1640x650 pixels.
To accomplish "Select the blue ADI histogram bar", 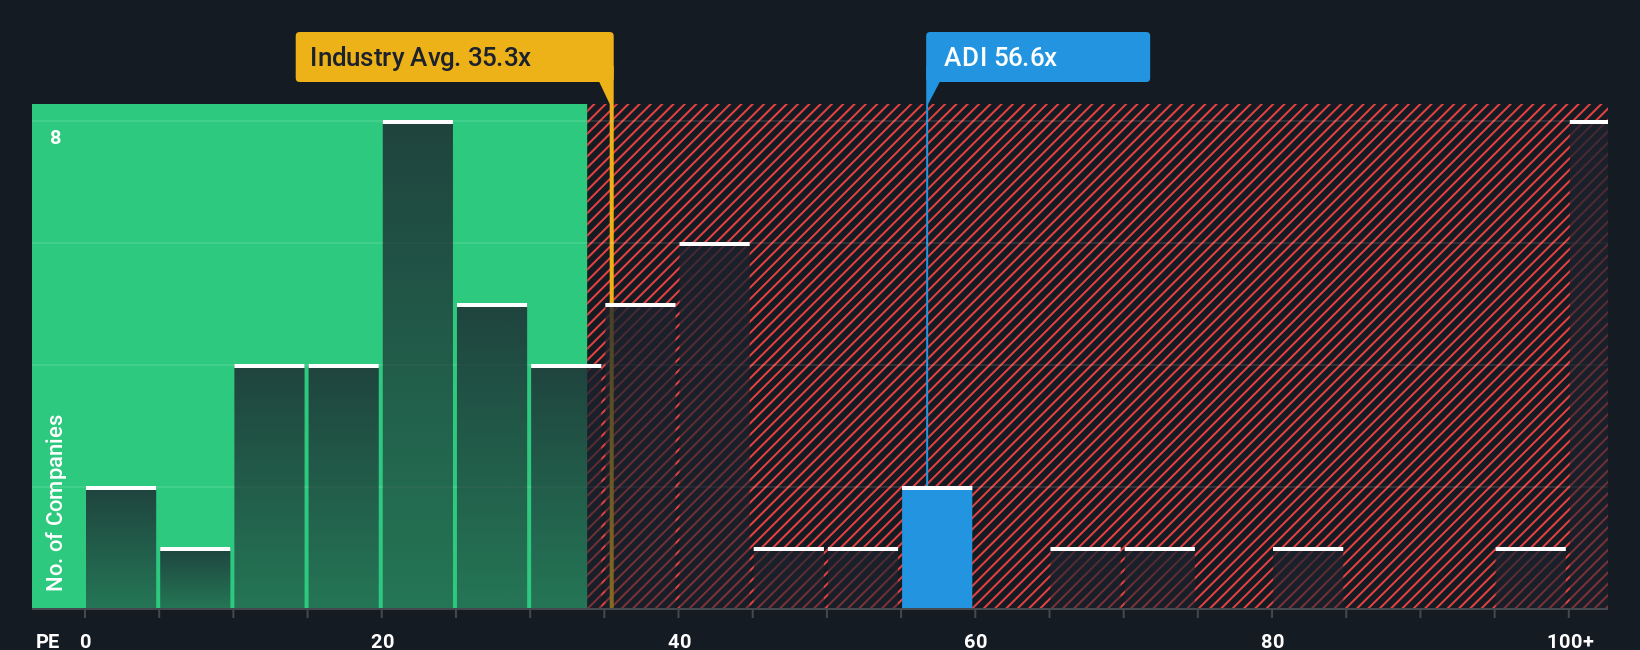I will [x=937, y=548].
